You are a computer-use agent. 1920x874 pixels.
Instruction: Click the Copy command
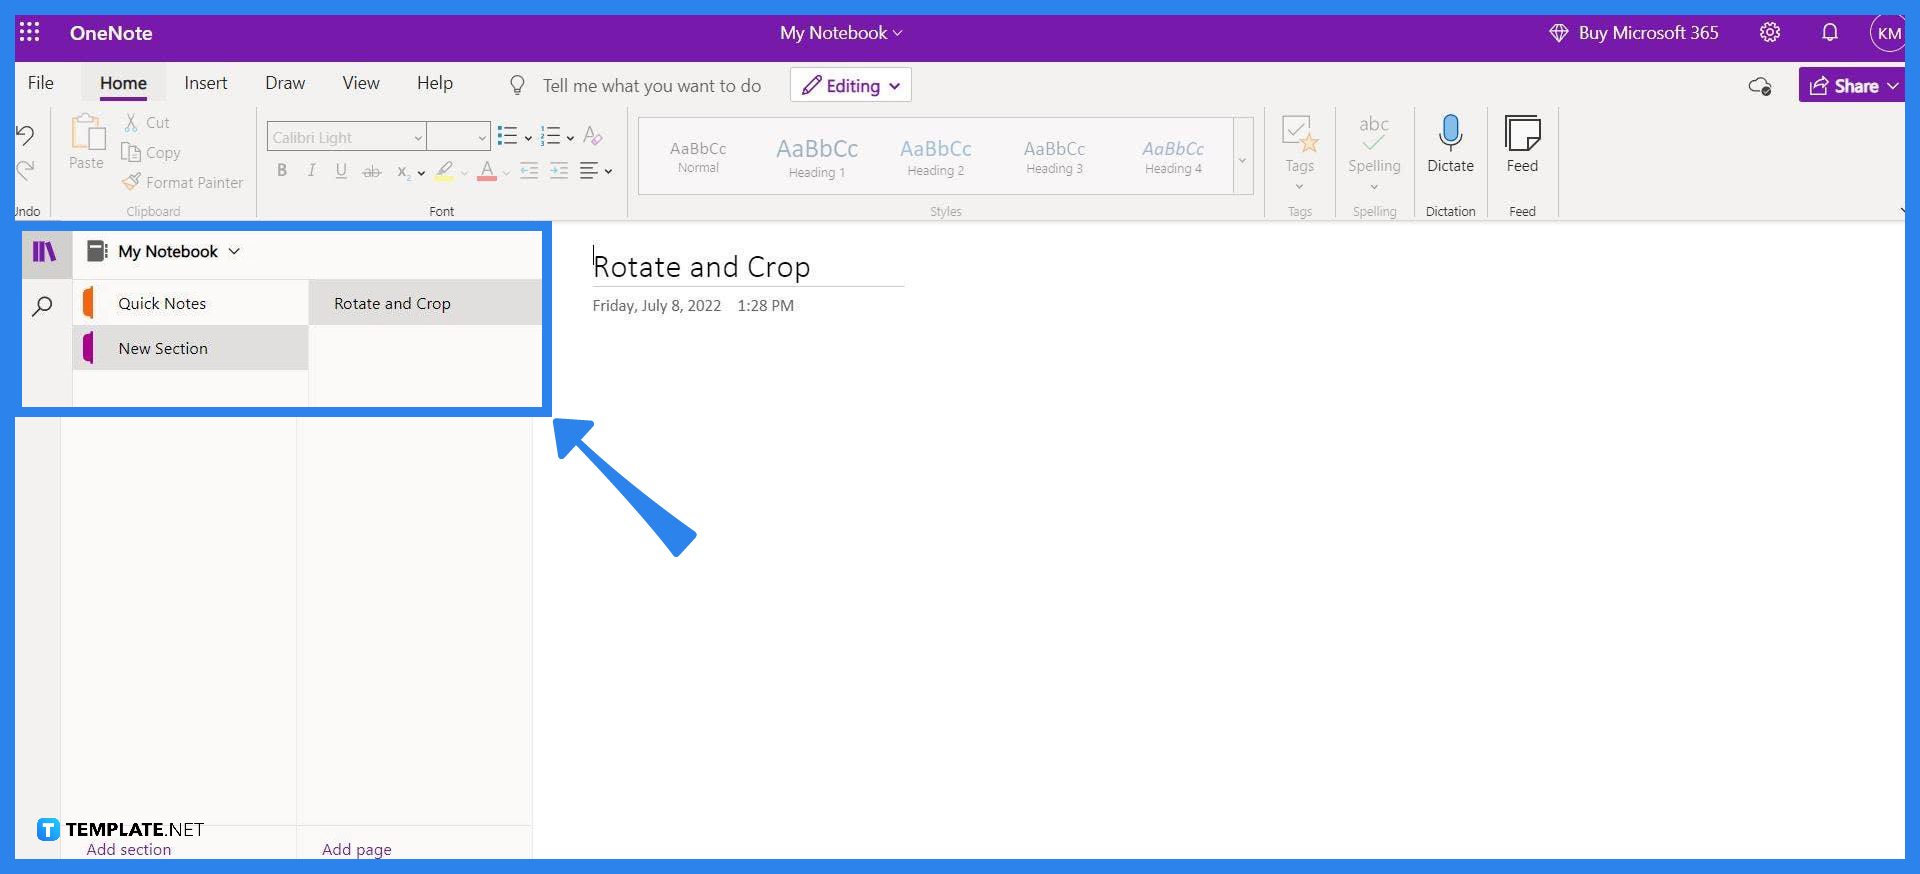[x=151, y=152]
